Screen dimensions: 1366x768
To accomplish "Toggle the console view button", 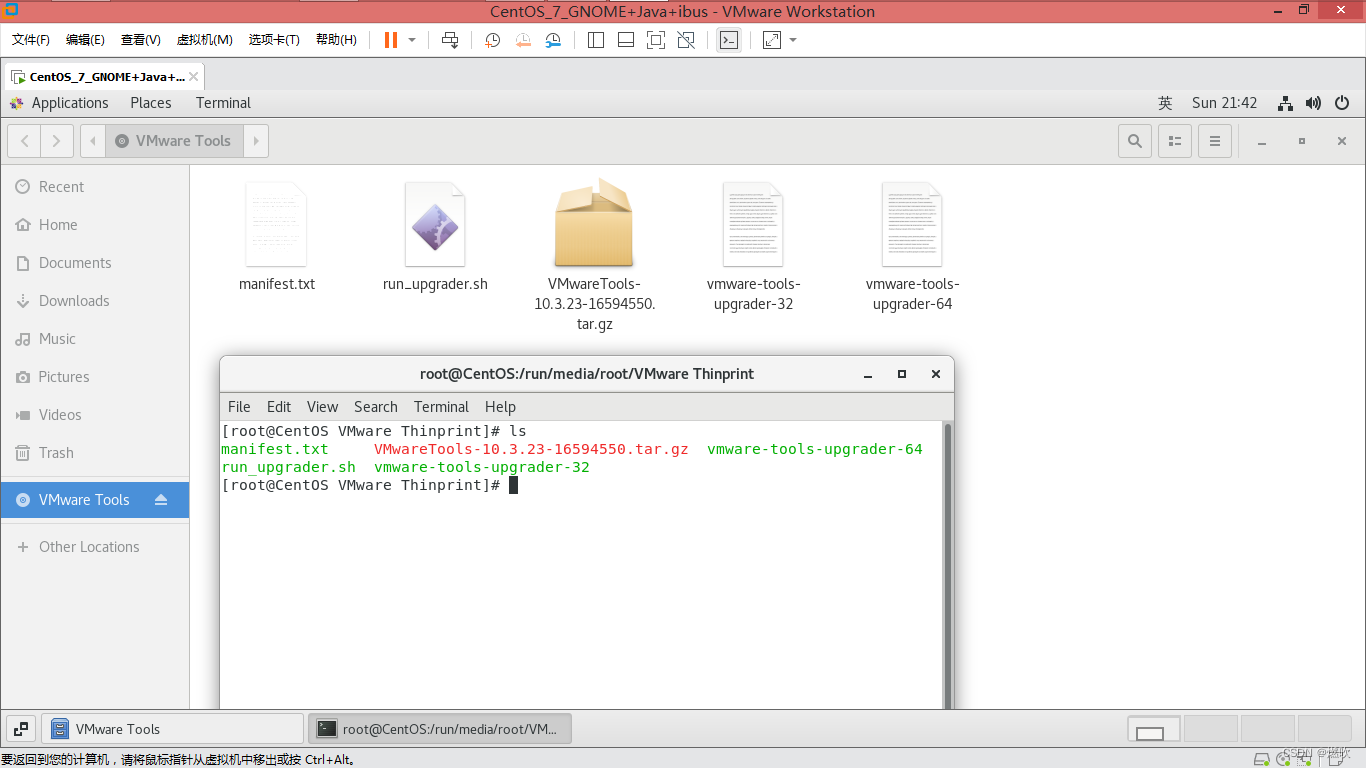I will click(729, 40).
